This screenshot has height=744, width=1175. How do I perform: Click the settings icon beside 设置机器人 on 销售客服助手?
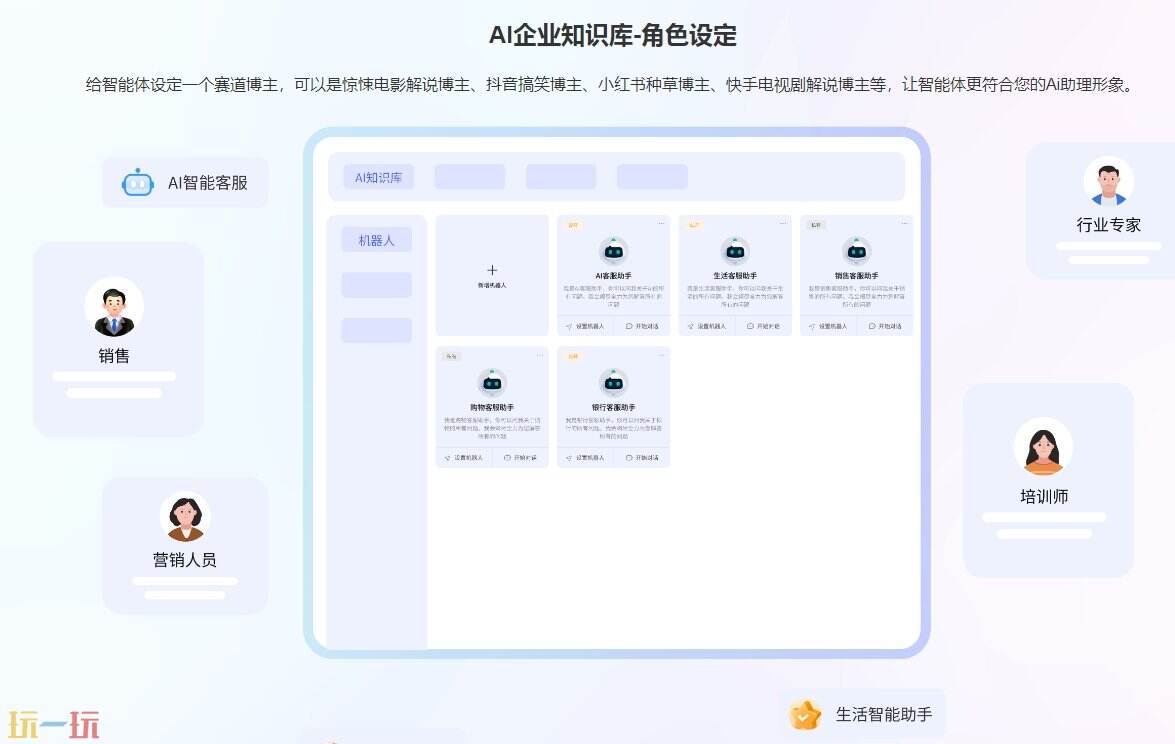coord(812,325)
